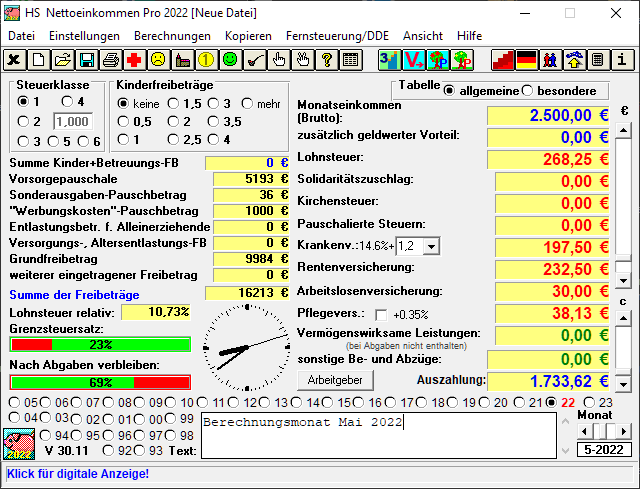Screen dimensions: 640x489
Task: Select the 'besondere' Tabelle option
Action: pyautogui.click(x=528, y=91)
